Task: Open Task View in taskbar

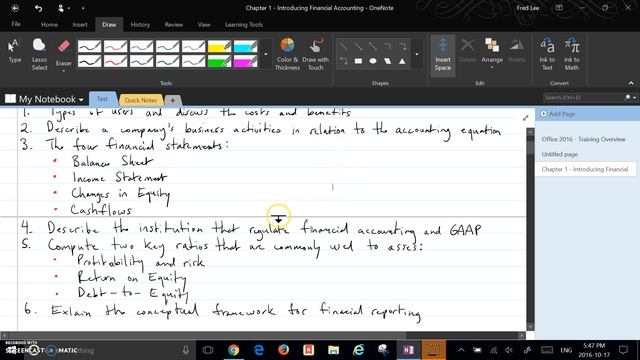Action: pyautogui.click(x=208, y=350)
